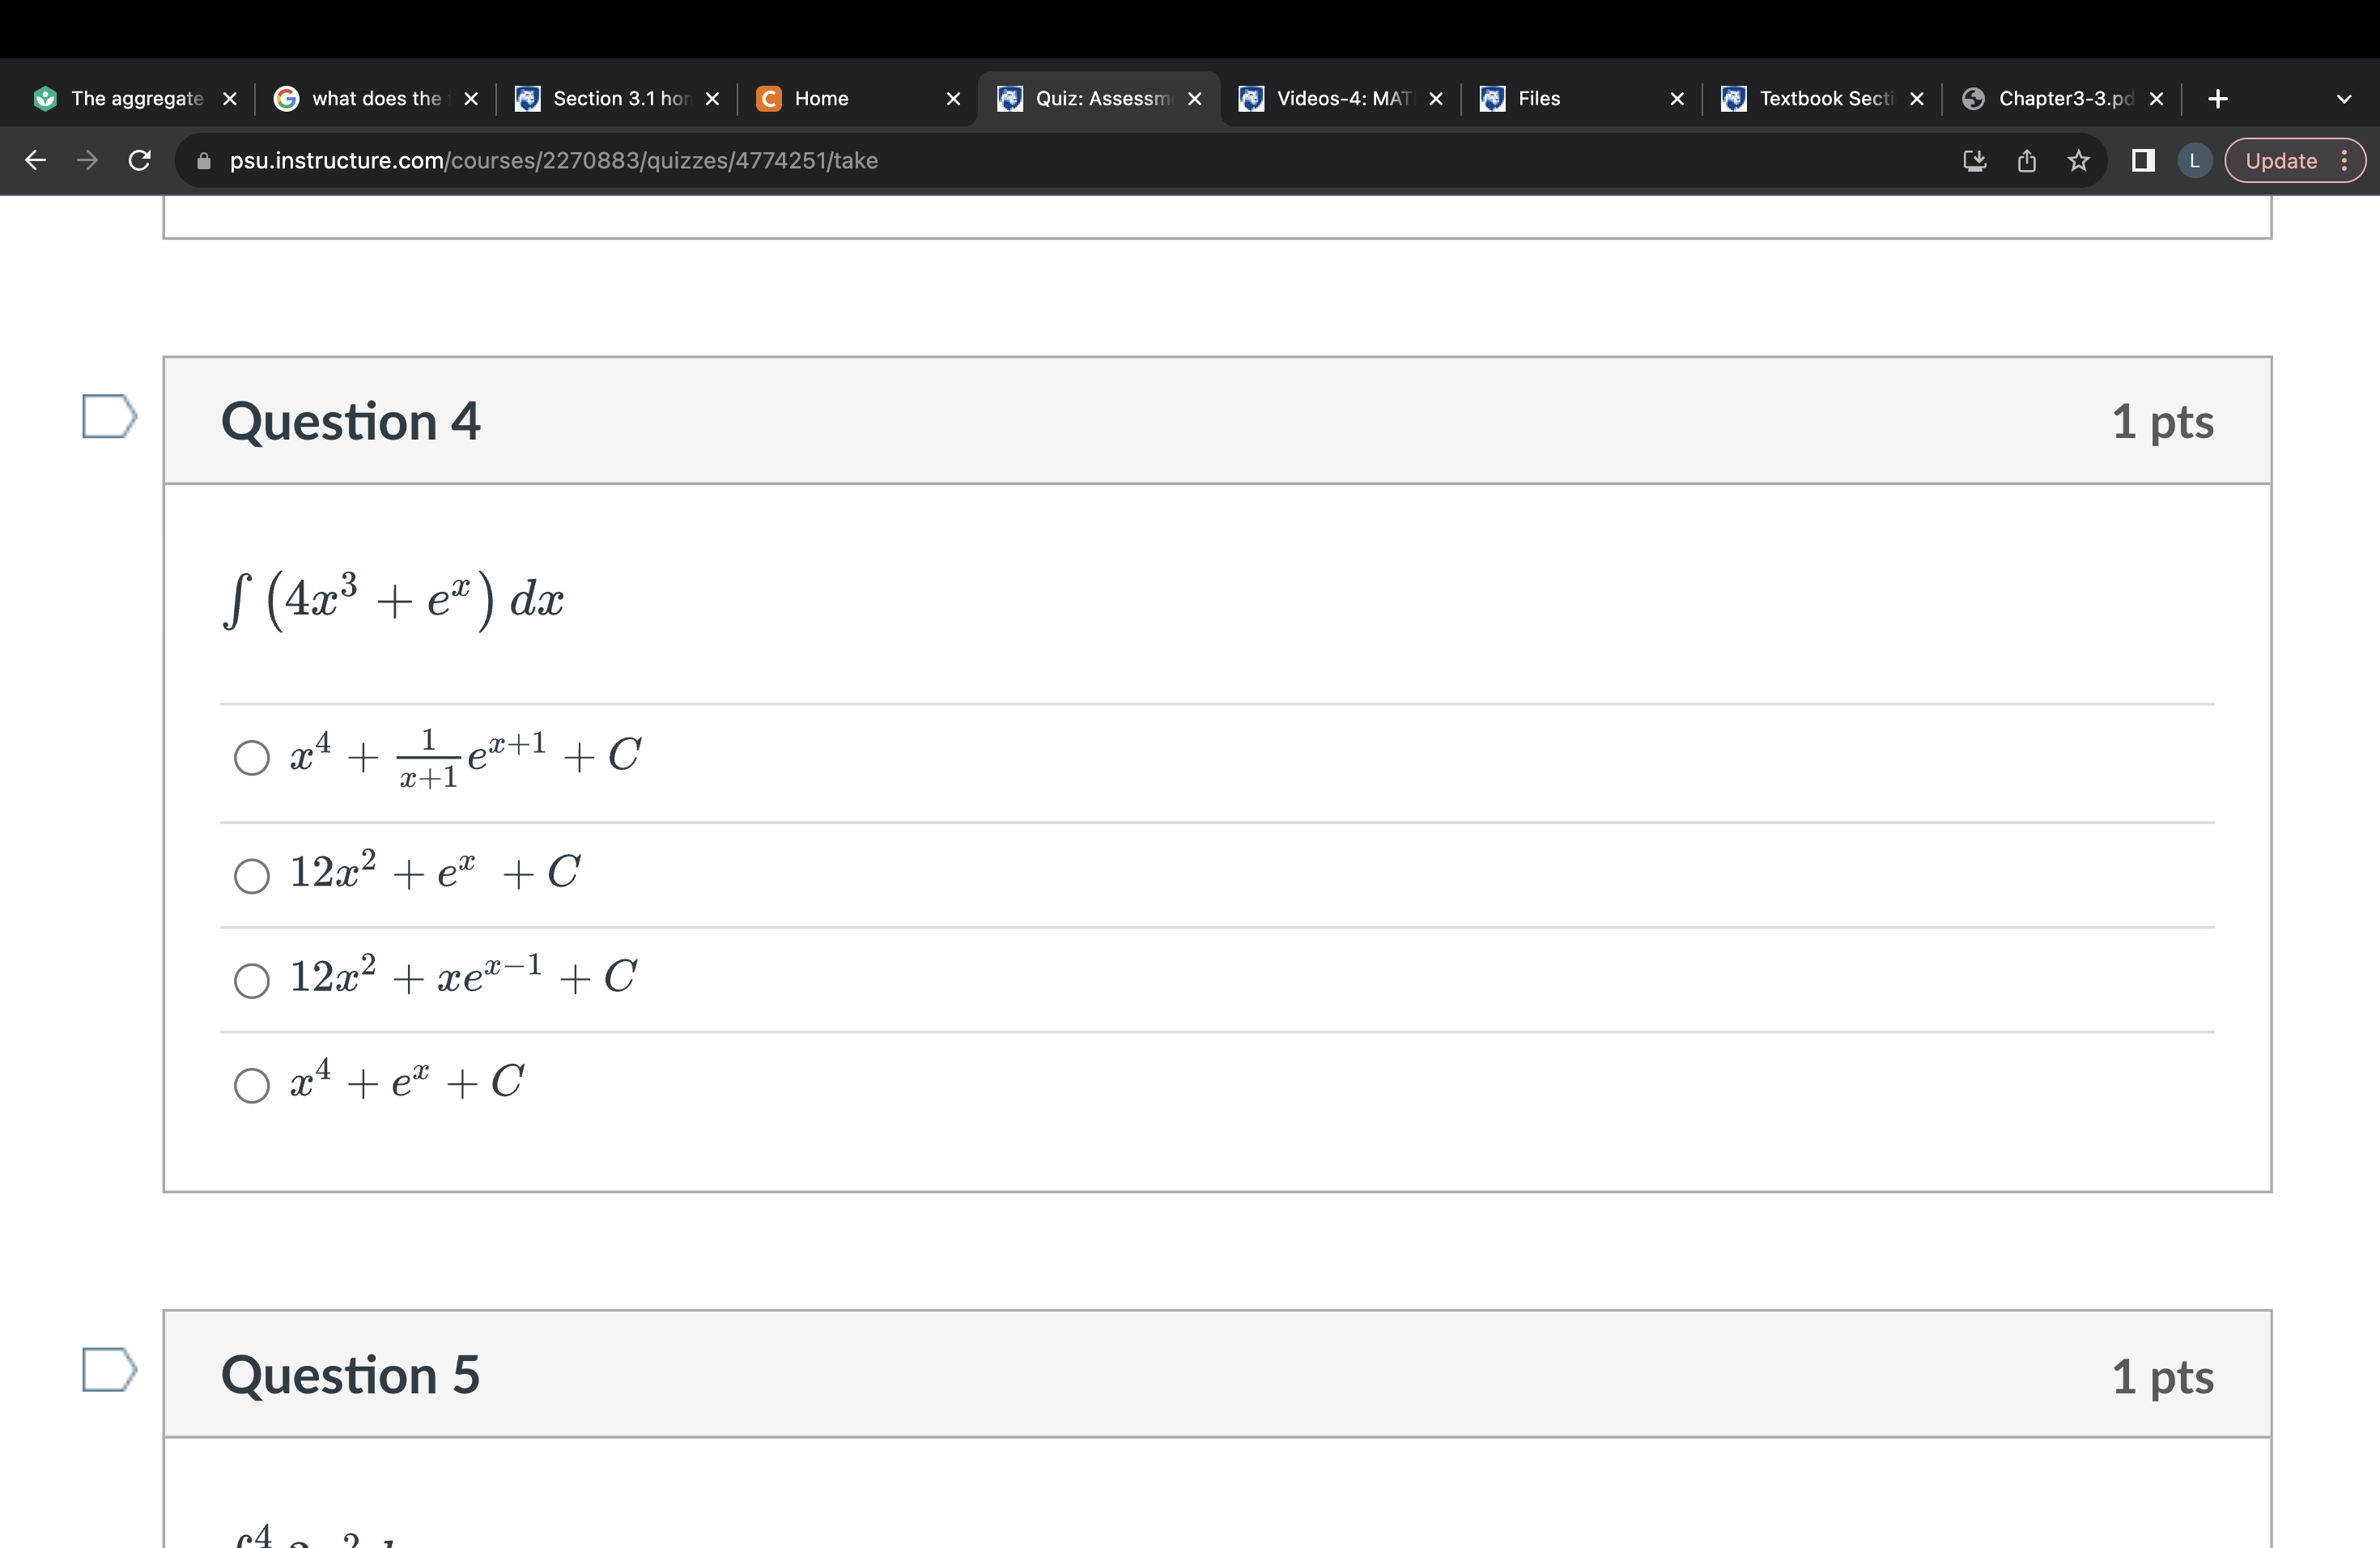
Task: Expand the tab search chevron
Action: pyautogui.click(x=2343, y=98)
